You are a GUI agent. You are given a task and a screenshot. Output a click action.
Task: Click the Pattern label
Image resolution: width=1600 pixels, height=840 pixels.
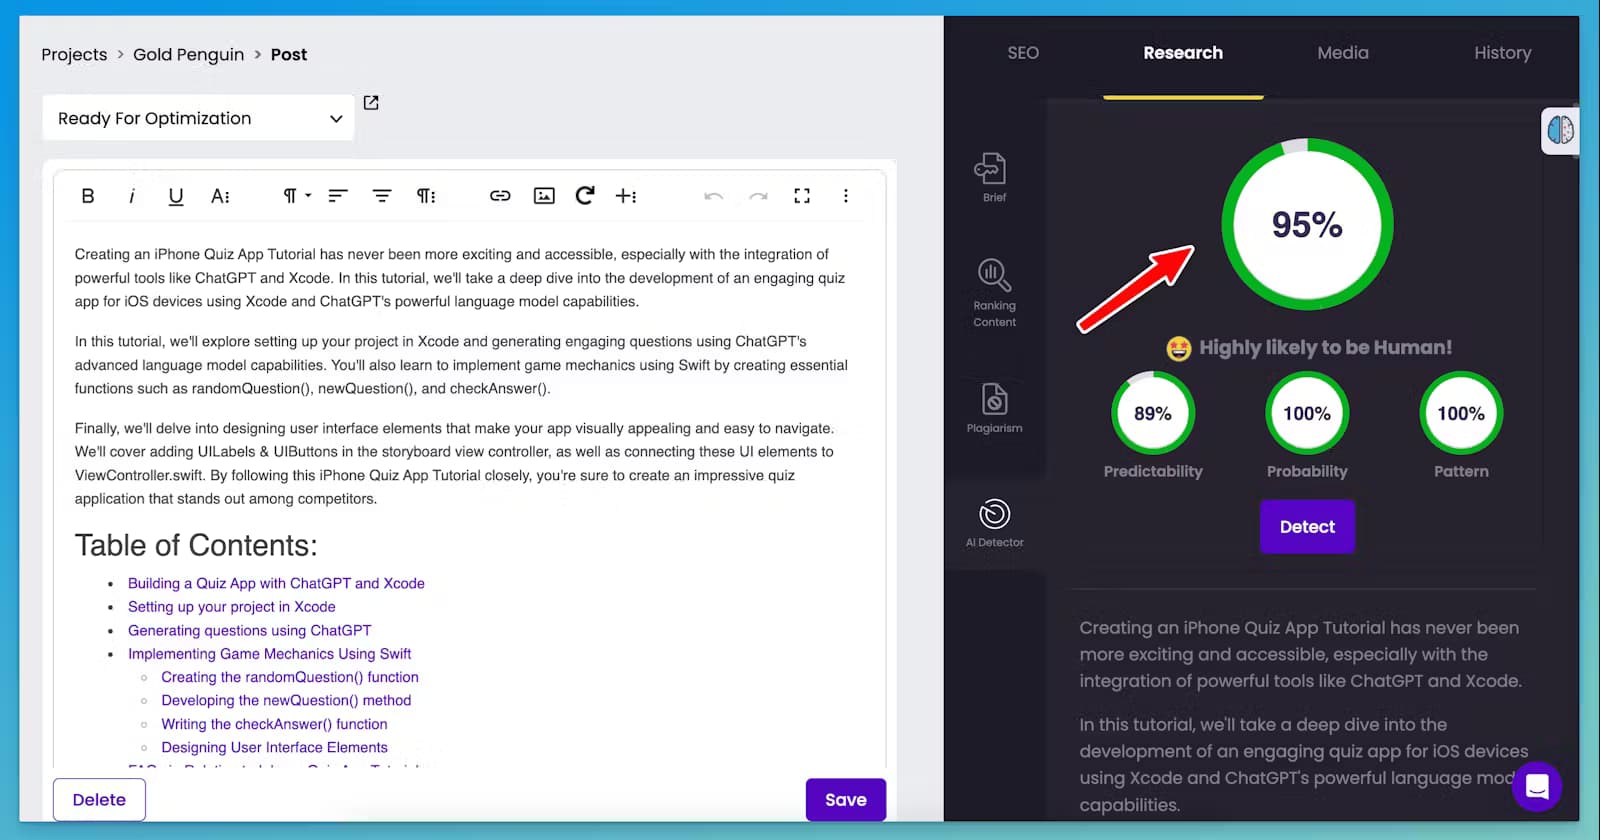click(1461, 471)
